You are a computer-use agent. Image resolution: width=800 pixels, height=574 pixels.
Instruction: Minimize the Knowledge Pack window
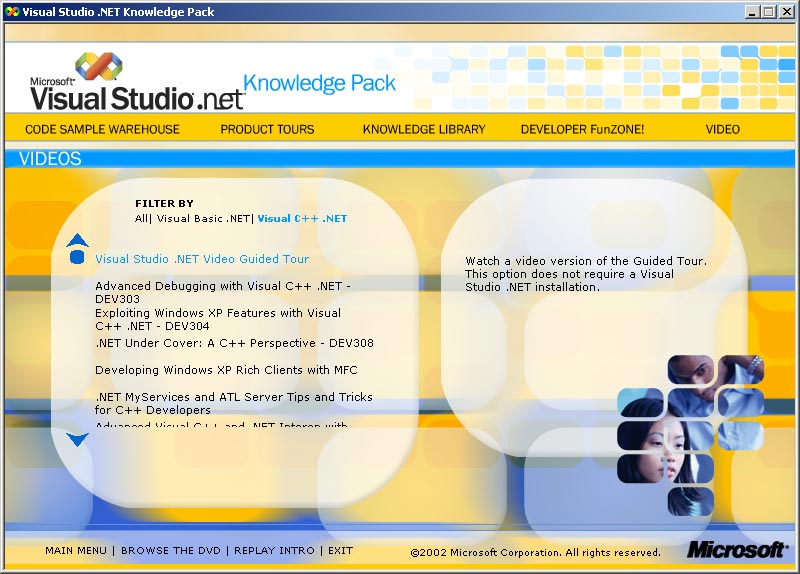[751, 12]
